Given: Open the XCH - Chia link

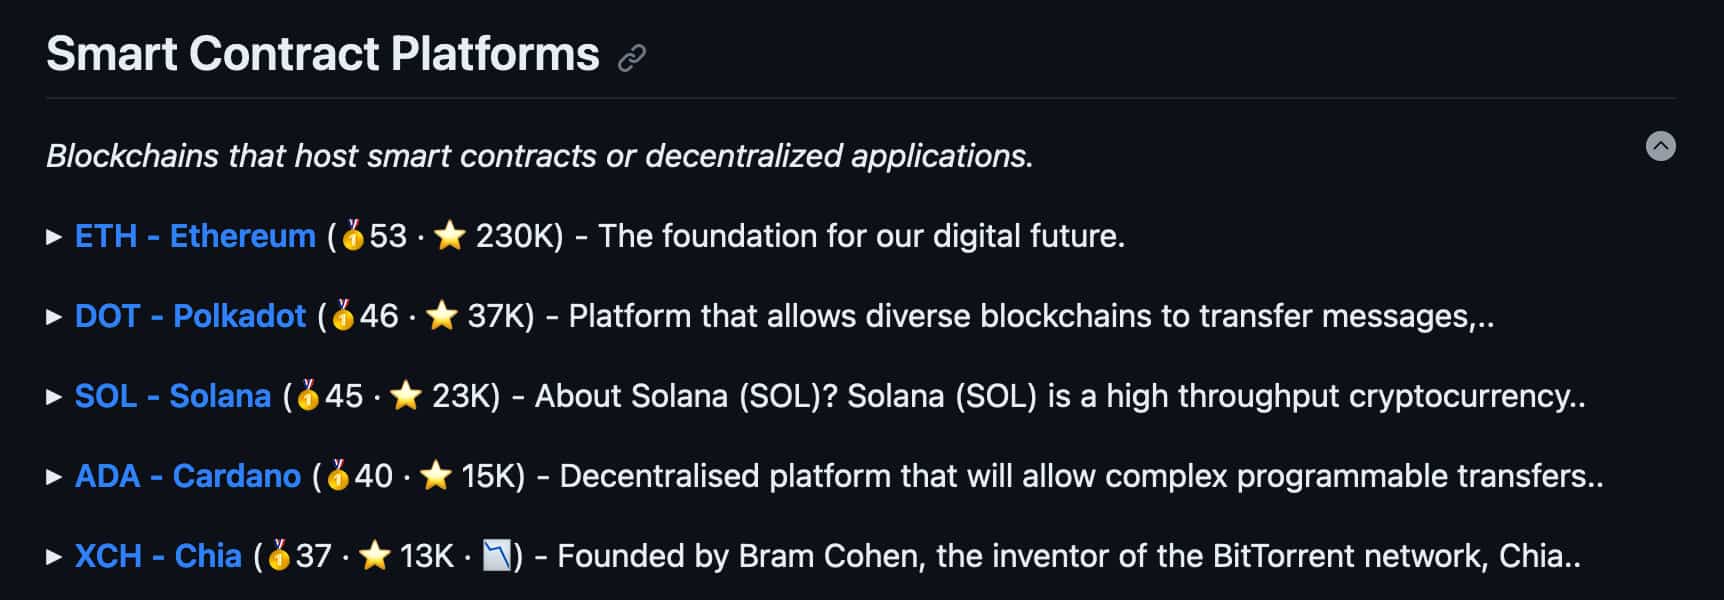Looking at the screenshot, I should point(158,555).
